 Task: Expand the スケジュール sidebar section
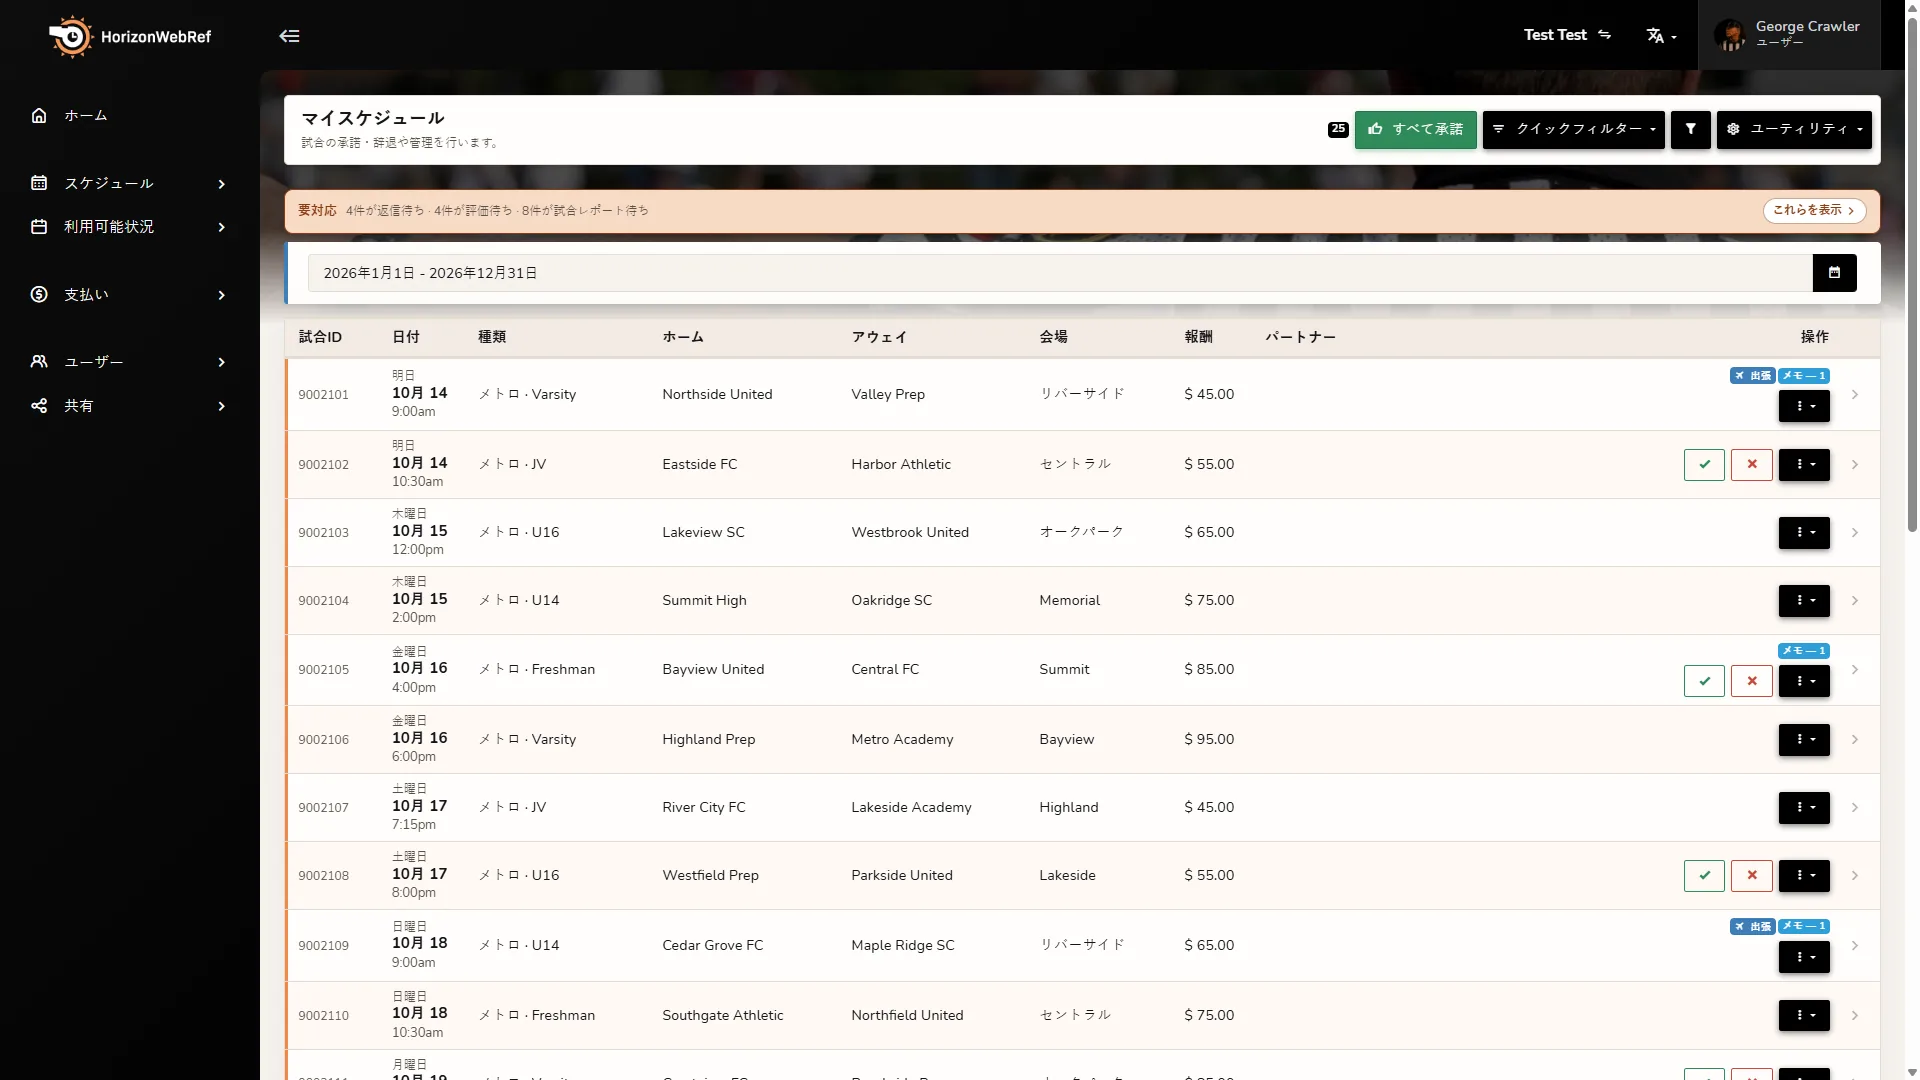click(x=129, y=183)
